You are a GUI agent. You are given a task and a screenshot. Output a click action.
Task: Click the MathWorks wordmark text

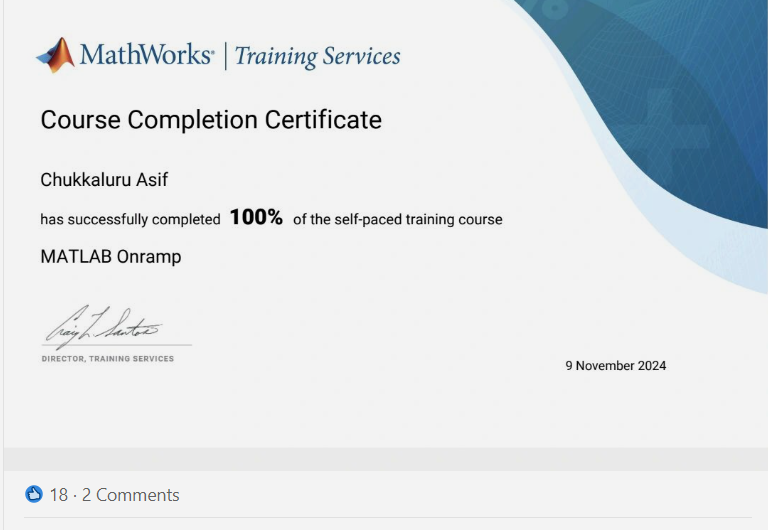[x=147, y=54]
